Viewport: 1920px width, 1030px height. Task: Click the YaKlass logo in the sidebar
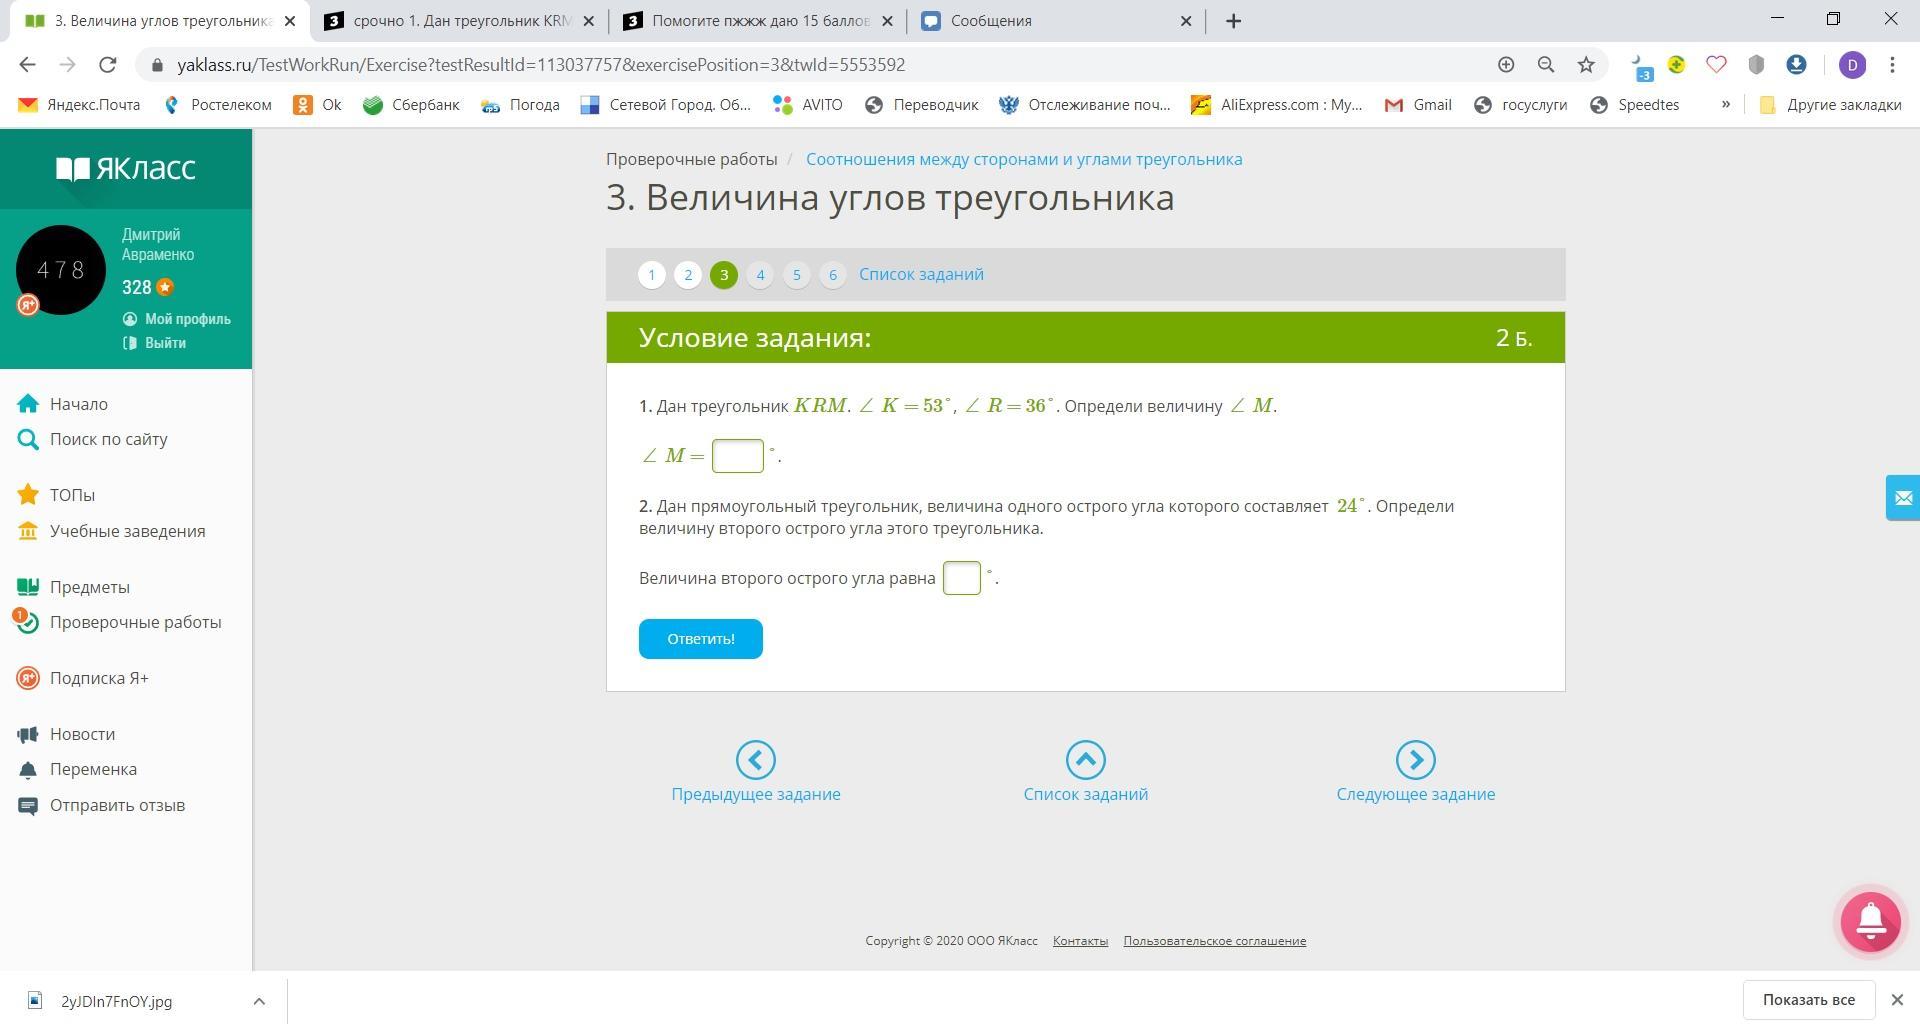coord(125,168)
